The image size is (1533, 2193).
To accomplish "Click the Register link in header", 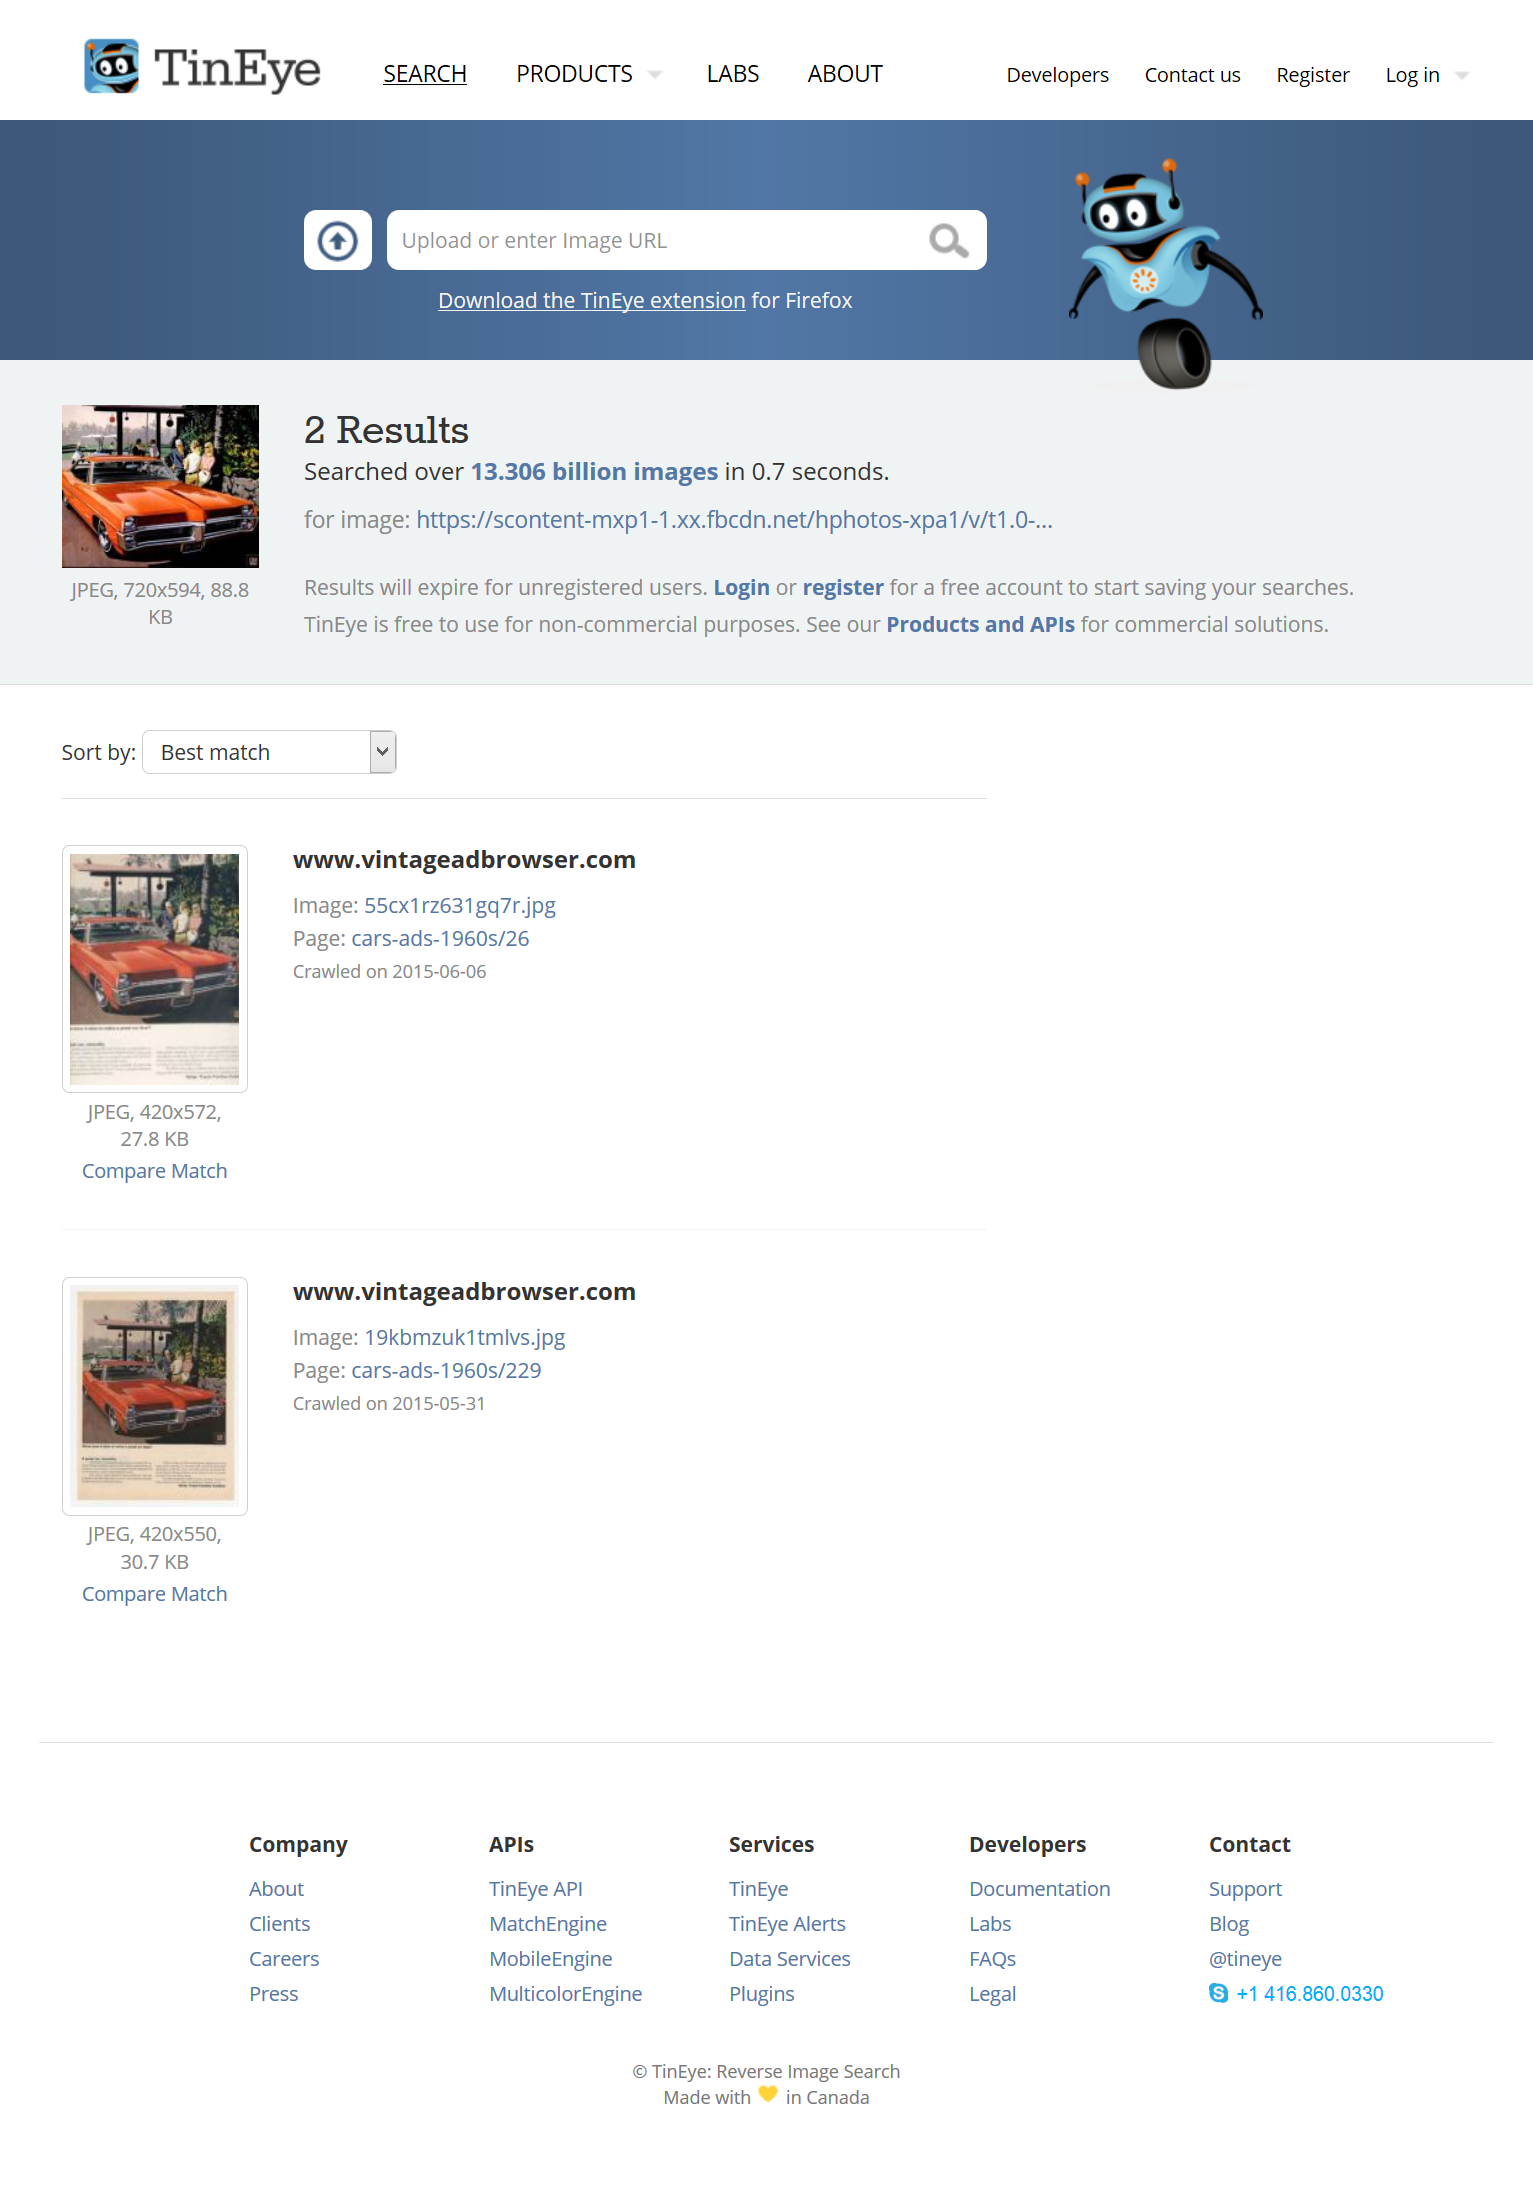I will 1312,75.
